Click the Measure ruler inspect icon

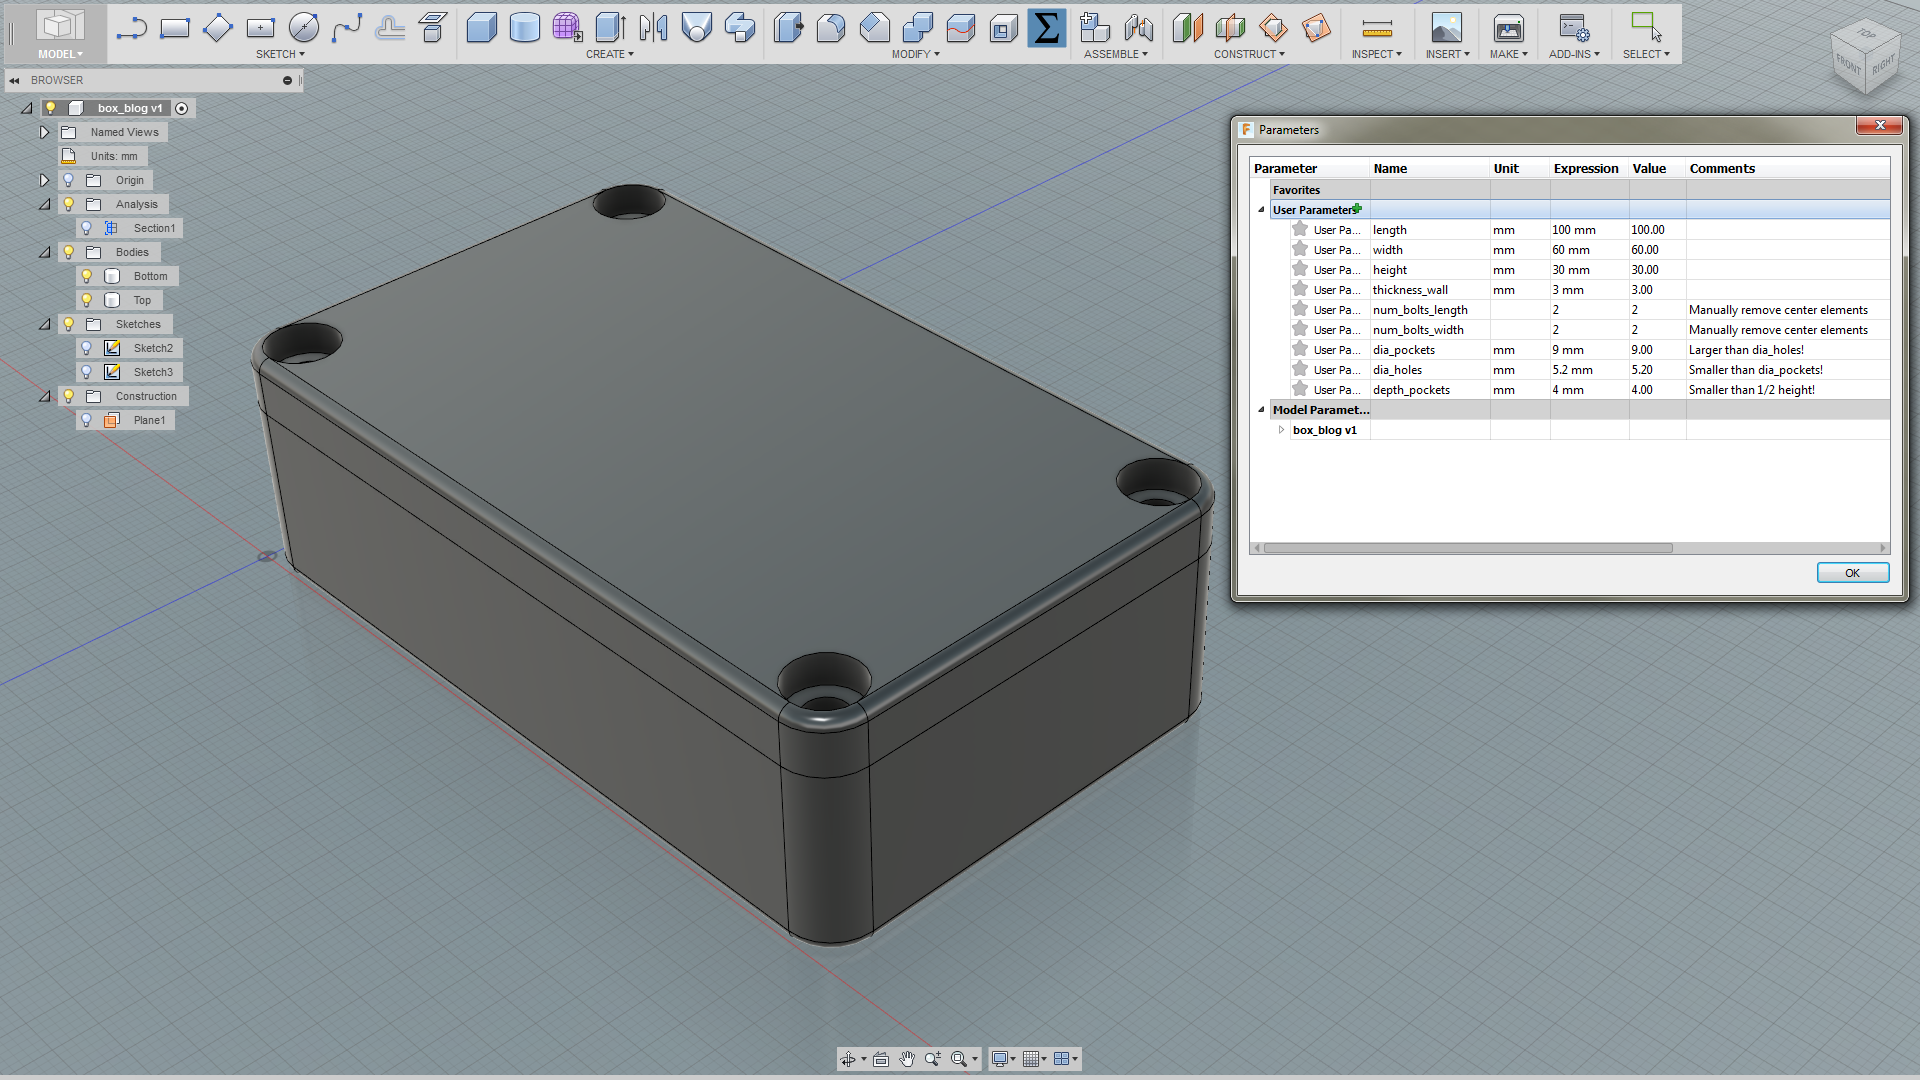[1376, 28]
